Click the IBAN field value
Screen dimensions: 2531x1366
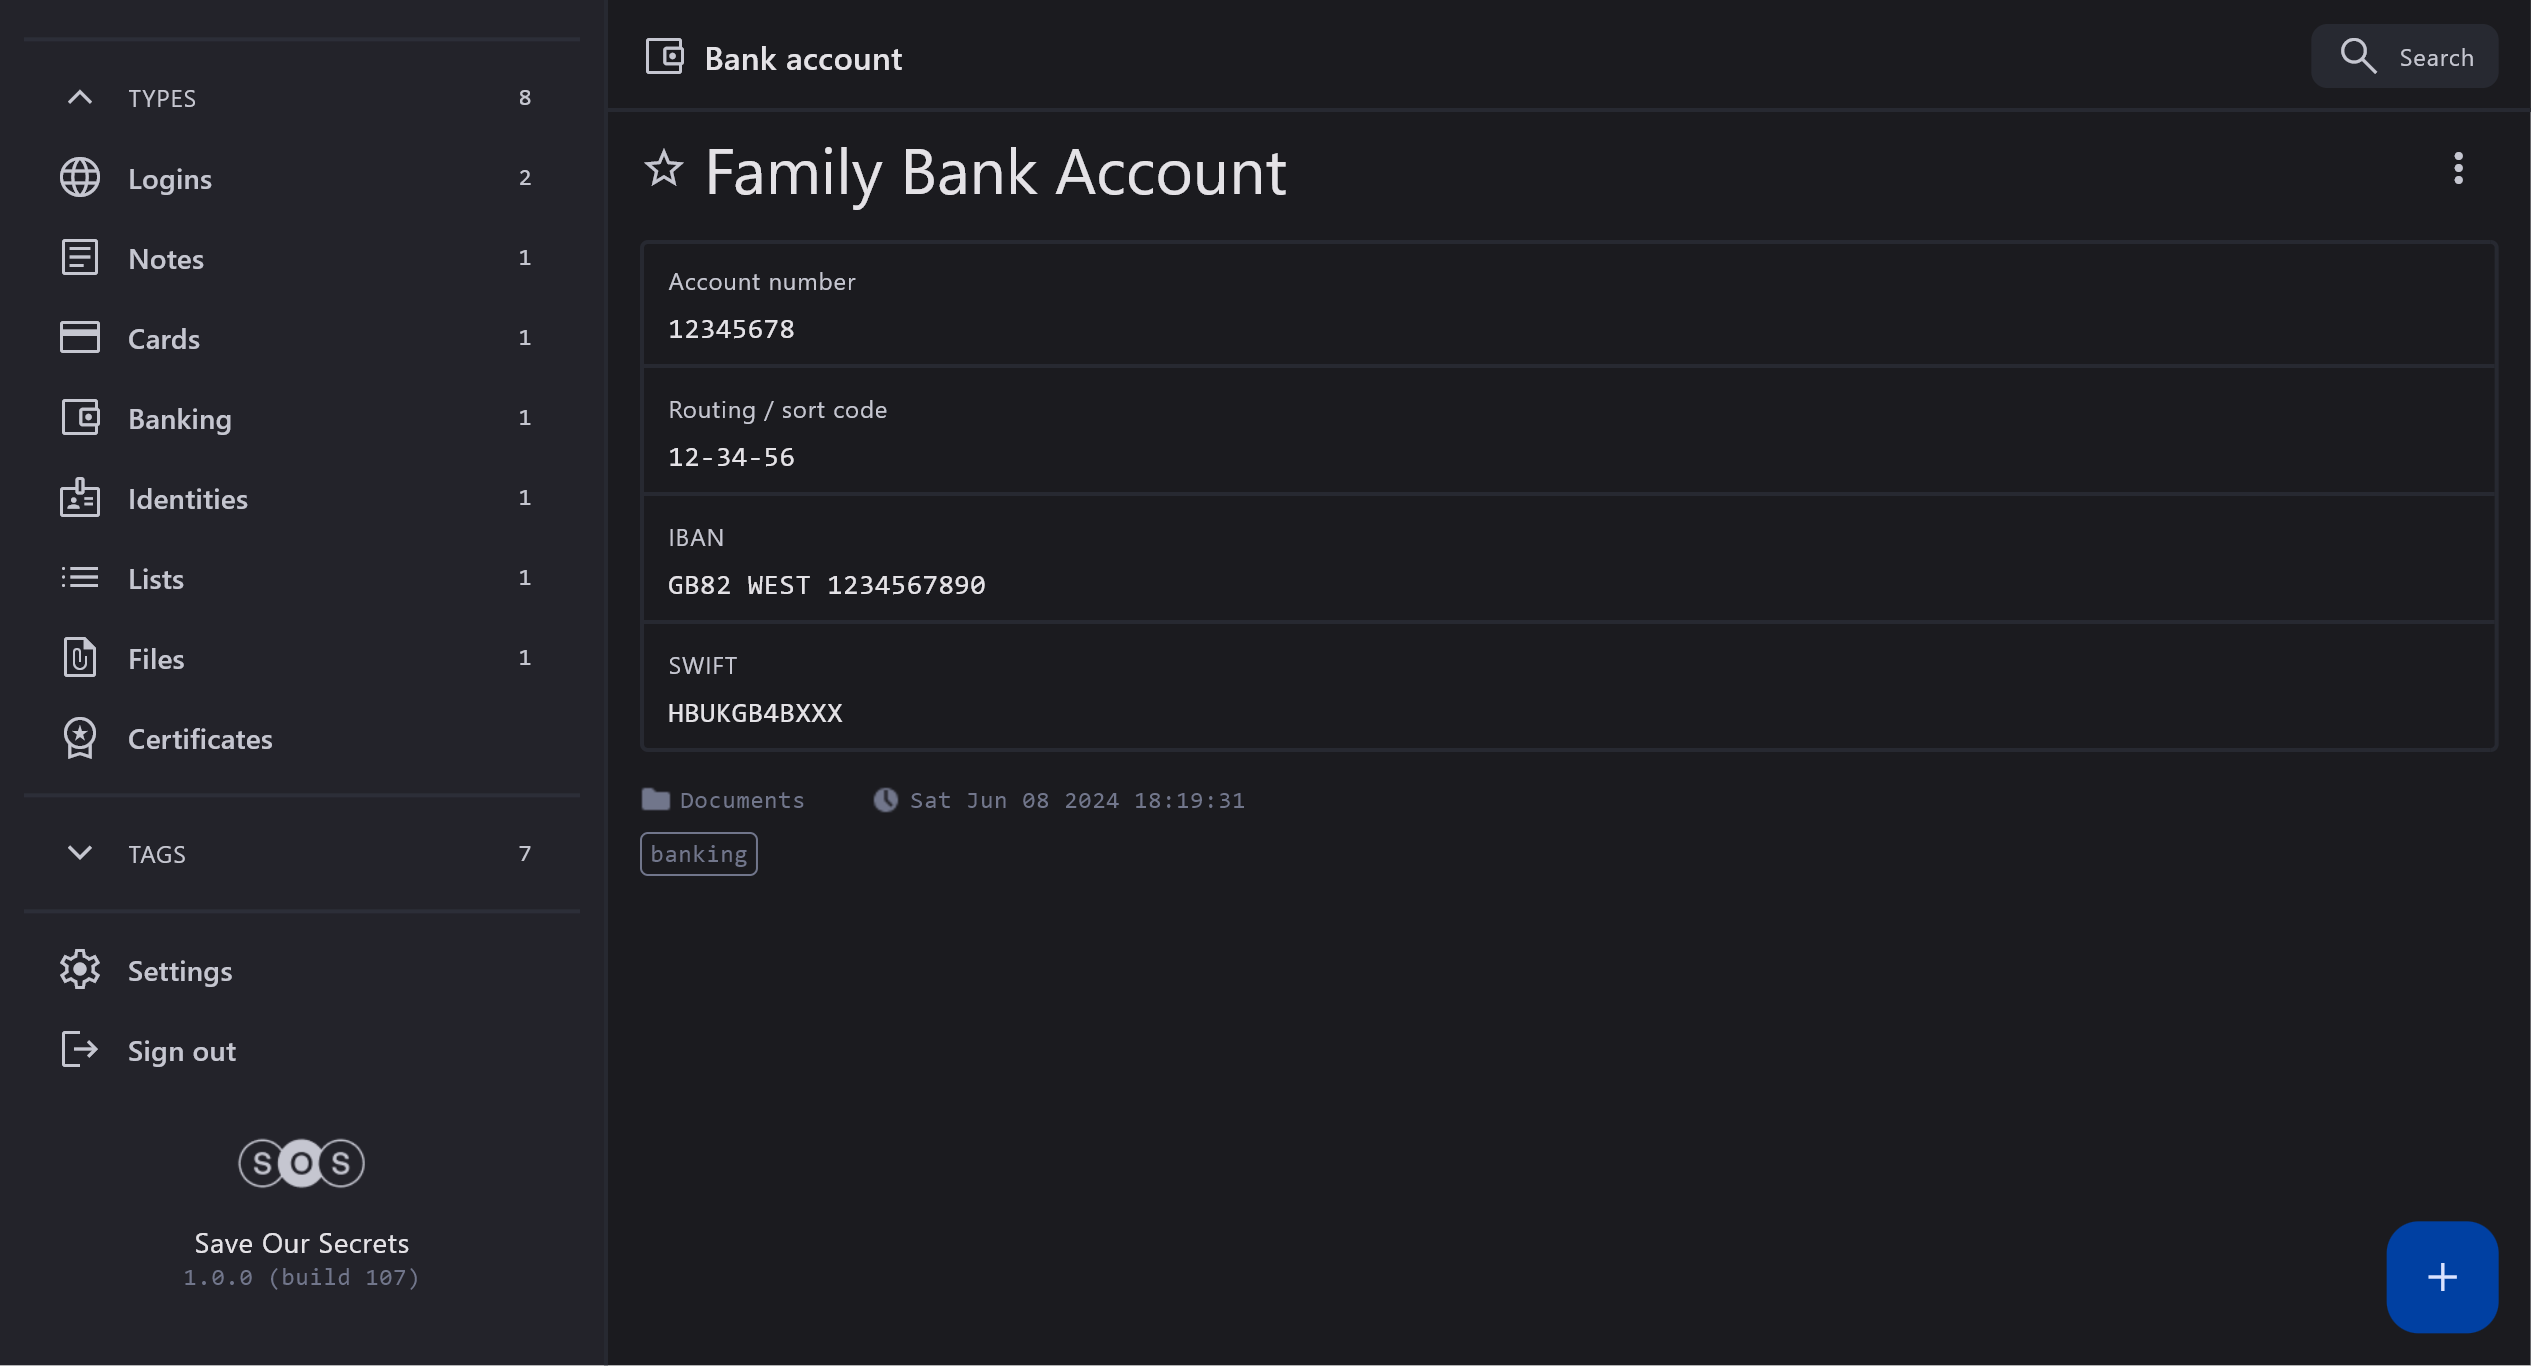point(826,585)
